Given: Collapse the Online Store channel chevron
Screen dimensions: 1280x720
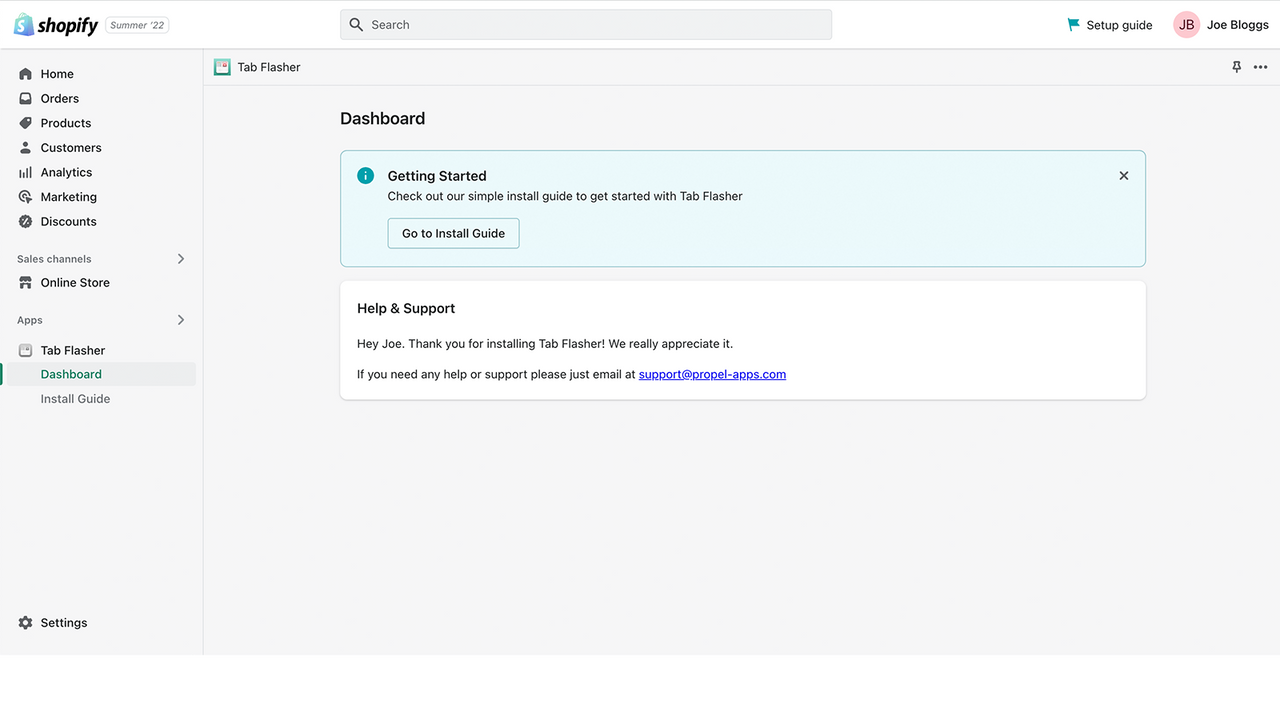Looking at the screenshot, I should (x=181, y=282).
